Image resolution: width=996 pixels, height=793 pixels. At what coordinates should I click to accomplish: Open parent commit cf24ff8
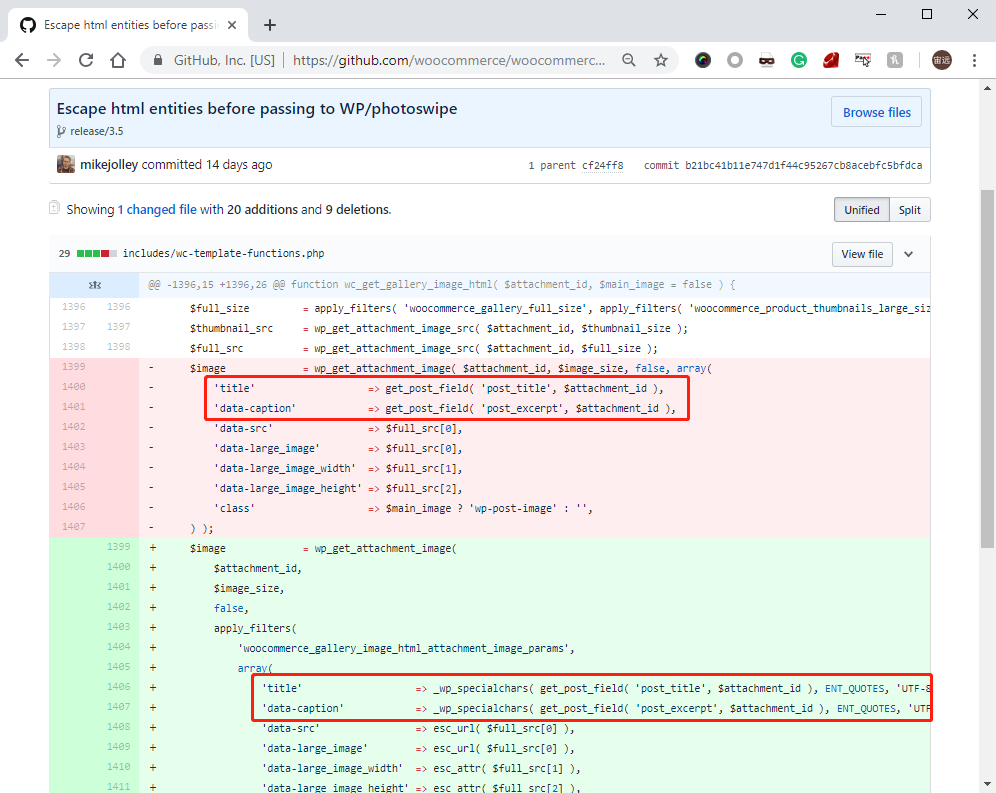603,165
